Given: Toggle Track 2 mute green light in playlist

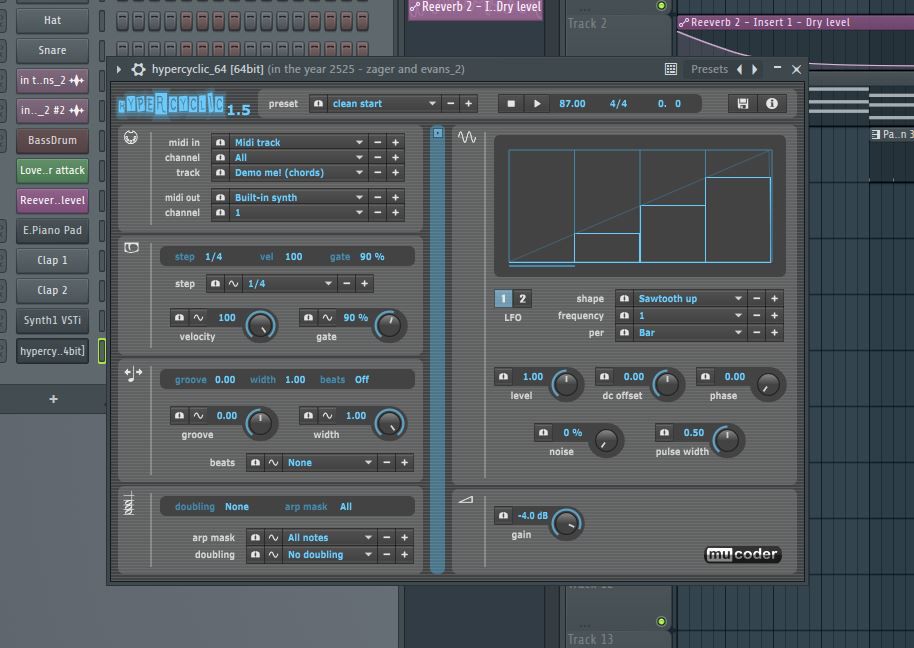Looking at the screenshot, I should point(661,6).
